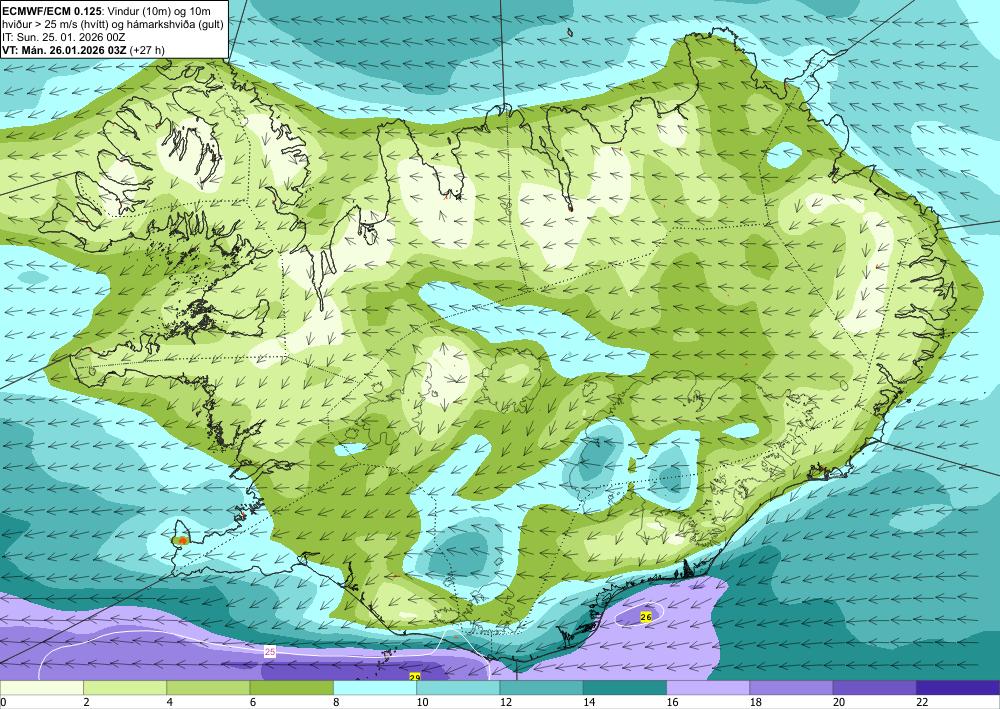Select the 16–18 m/s lavender legend swatch
This screenshot has width=1000, height=709.
coord(708,688)
